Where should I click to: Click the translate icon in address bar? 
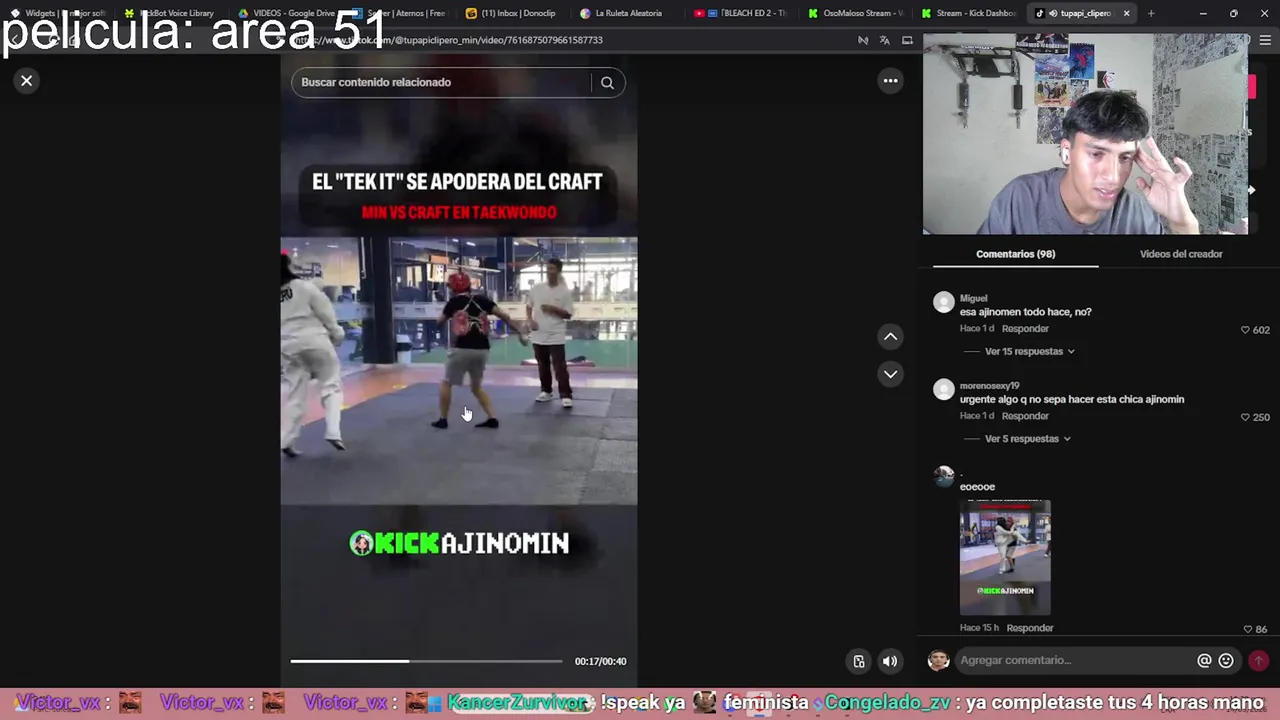click(x=884, y=40)
